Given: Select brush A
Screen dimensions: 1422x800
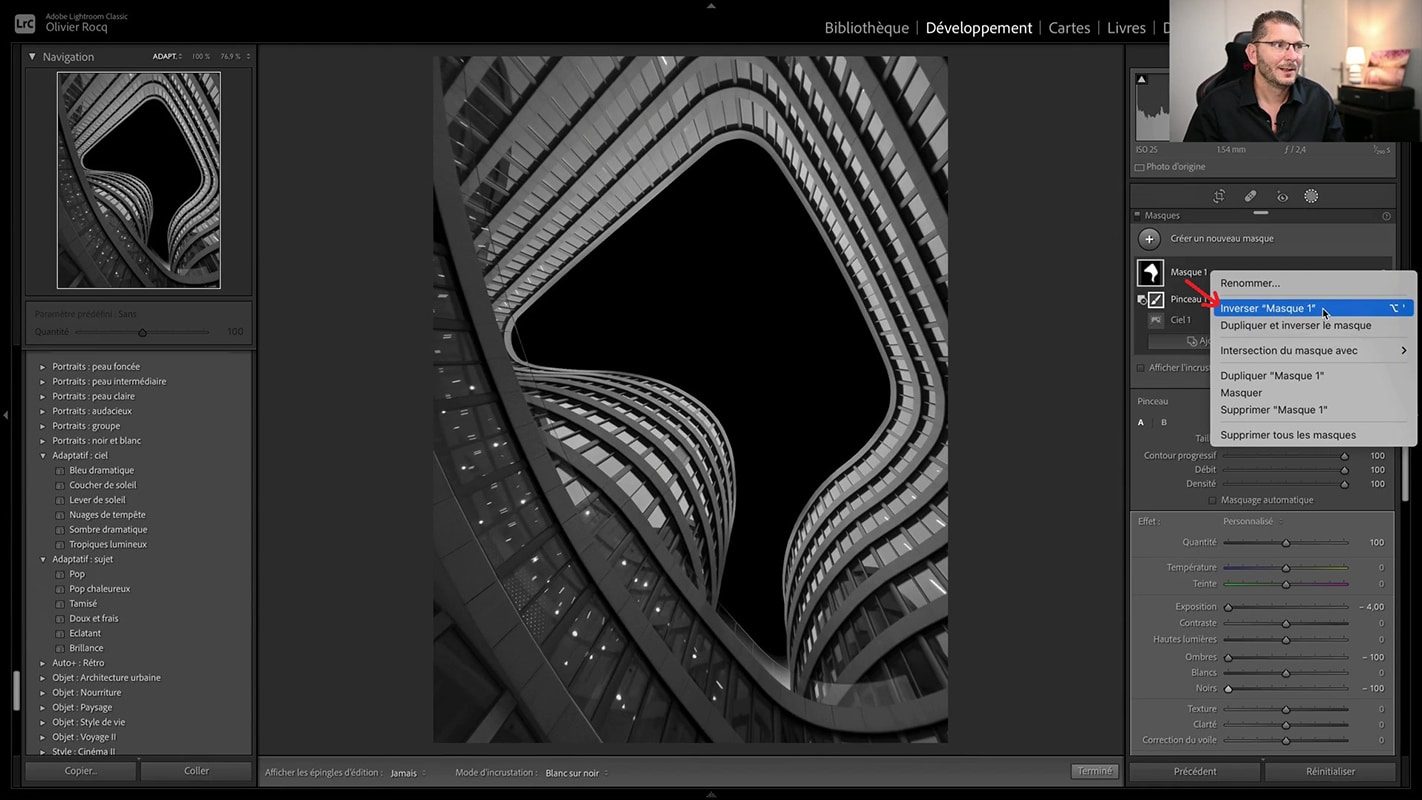Looking at the screenshot, I should (1141, 422).
